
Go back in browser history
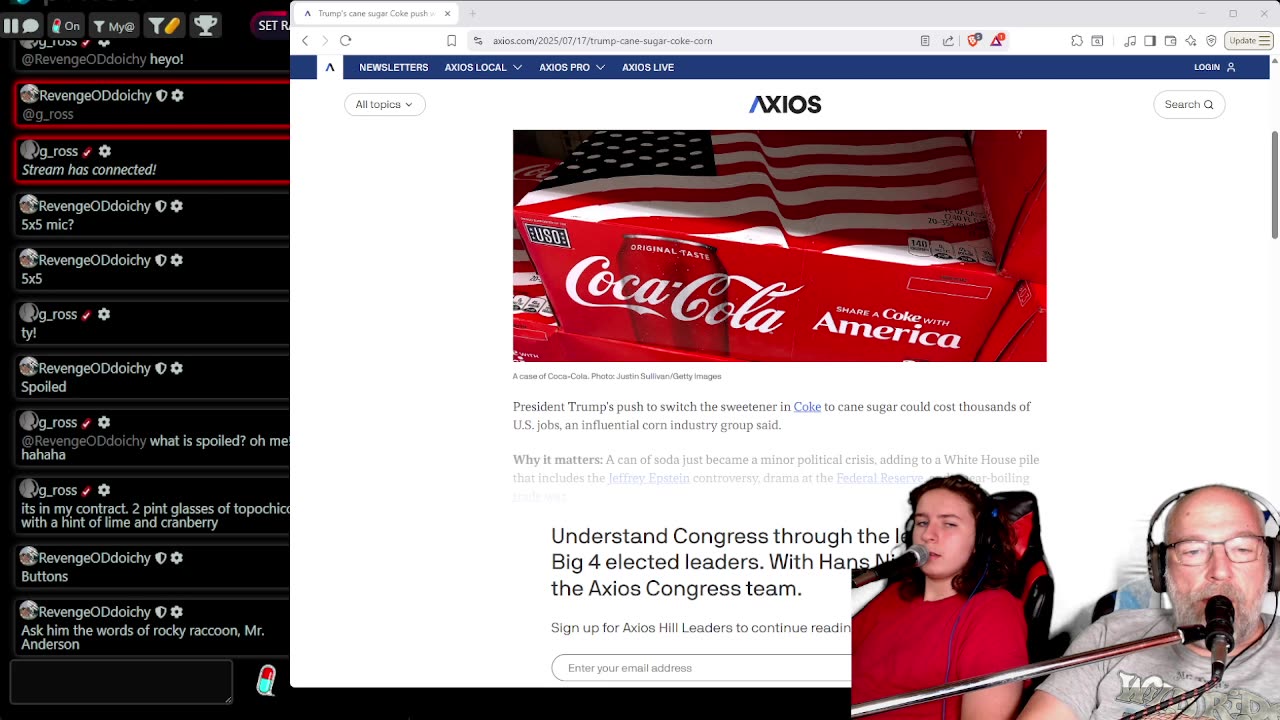click(305, 41)
